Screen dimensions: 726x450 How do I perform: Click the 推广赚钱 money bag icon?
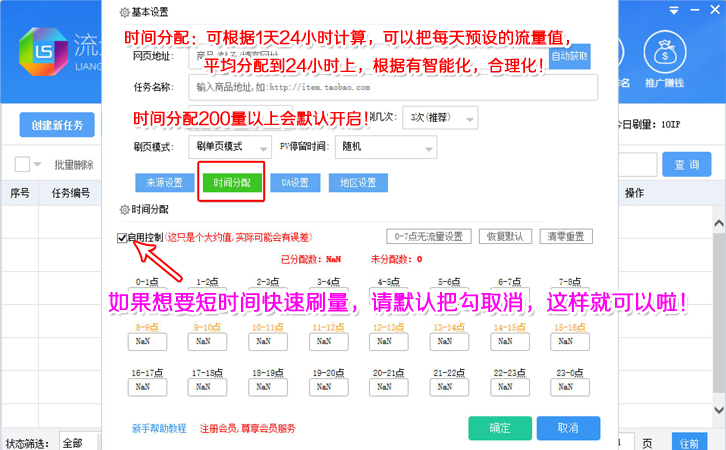coord(665,53)
